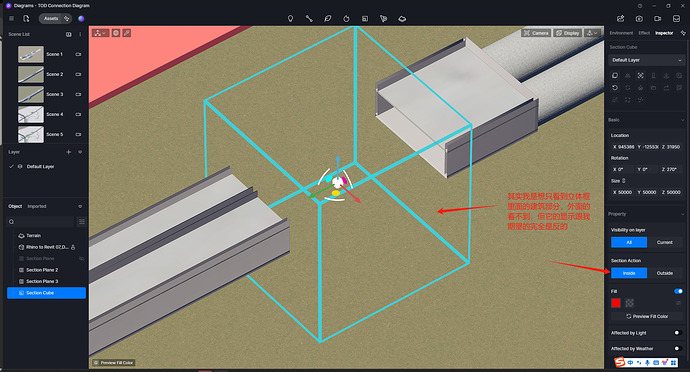Screen dimensions: 690x372
Task: Switch to the Environment tab
Action: [x=621, y=33]
